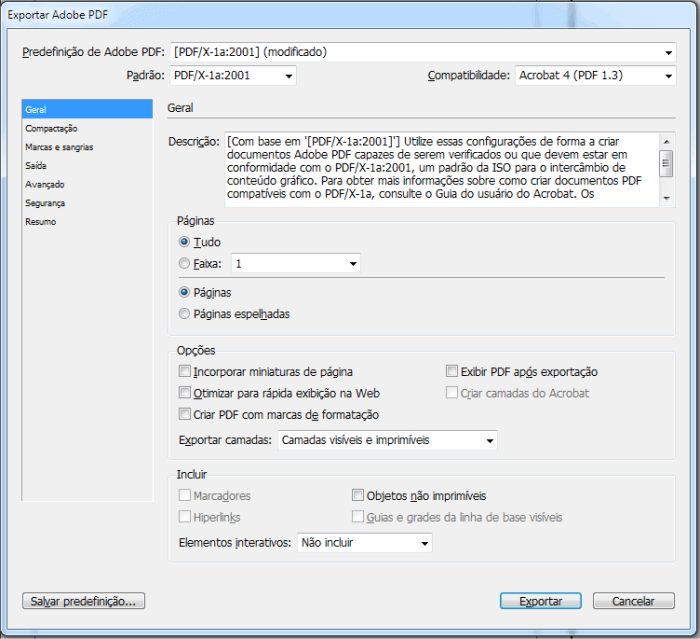Open the Elementos interativos dropdown
700x639 pixels.
[x=365, y=543]
